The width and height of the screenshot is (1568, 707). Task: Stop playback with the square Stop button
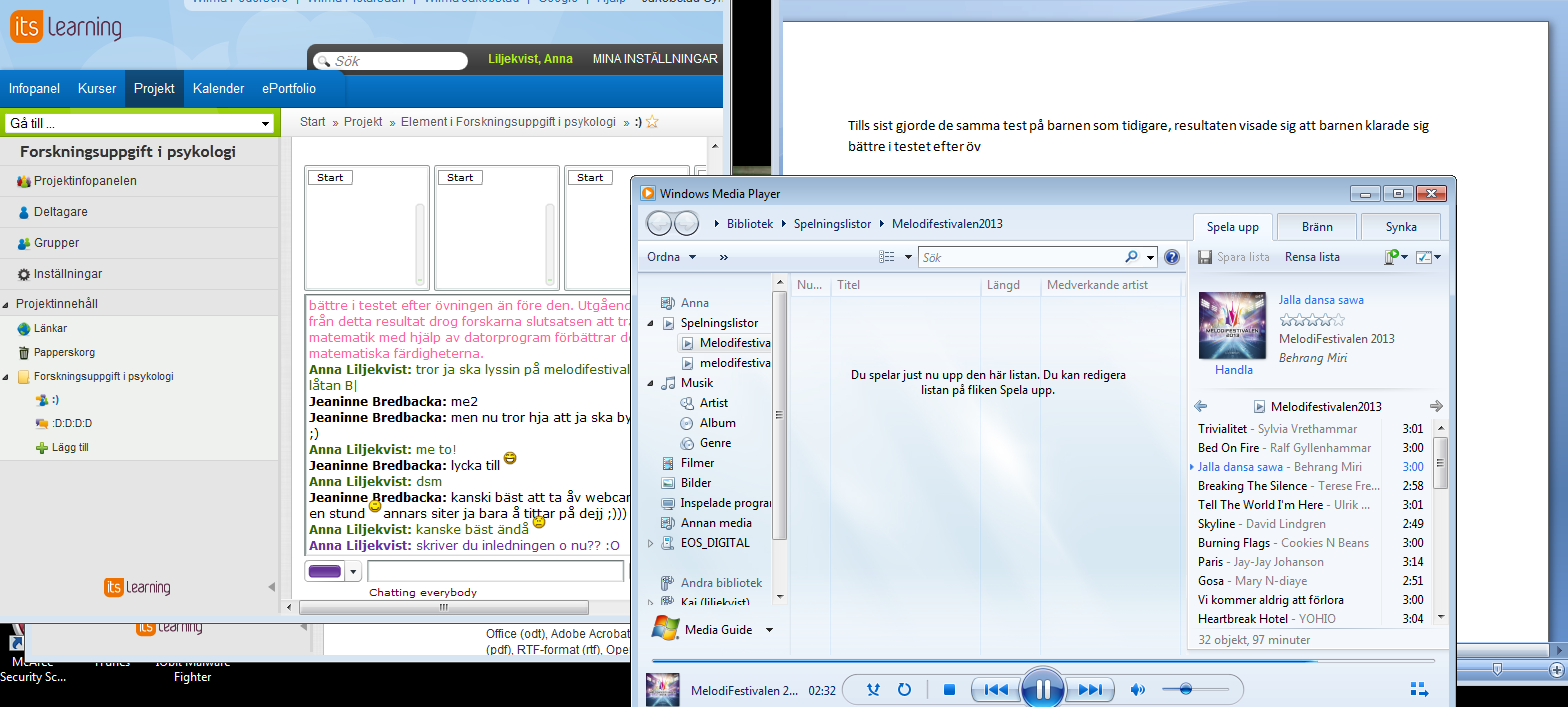click(950, 690)
